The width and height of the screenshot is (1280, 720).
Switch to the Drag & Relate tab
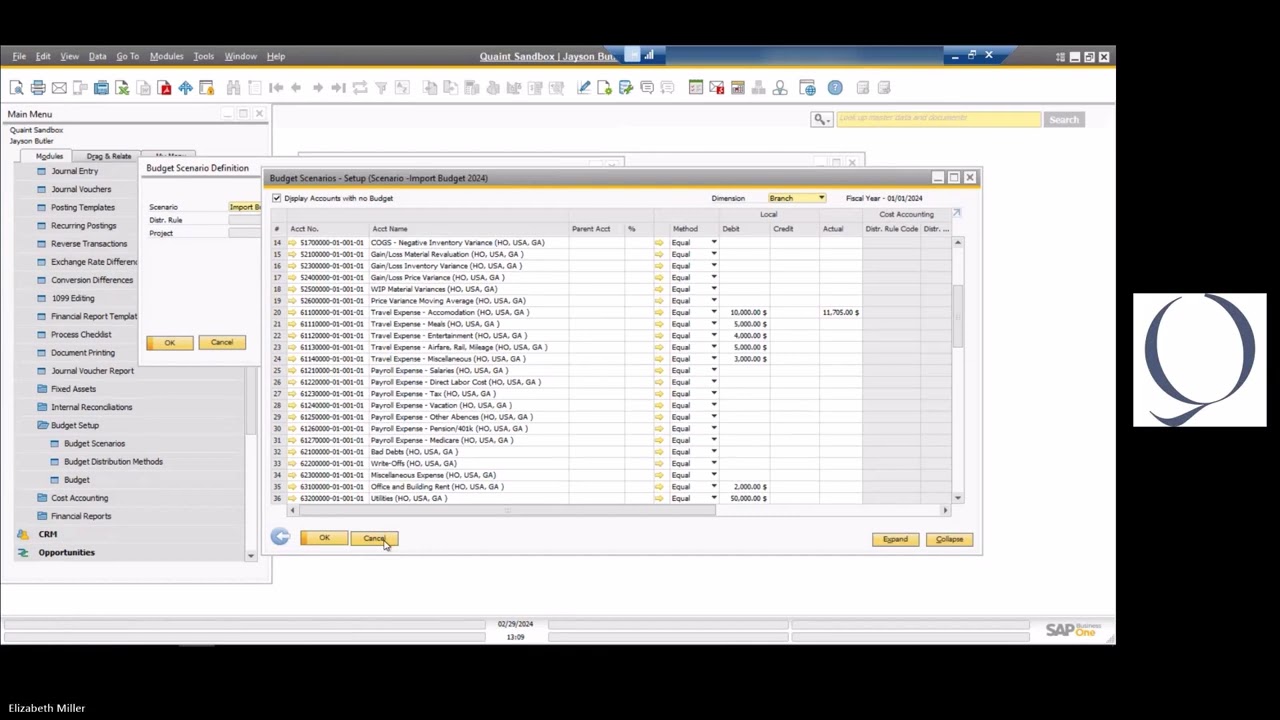point(108,156)
